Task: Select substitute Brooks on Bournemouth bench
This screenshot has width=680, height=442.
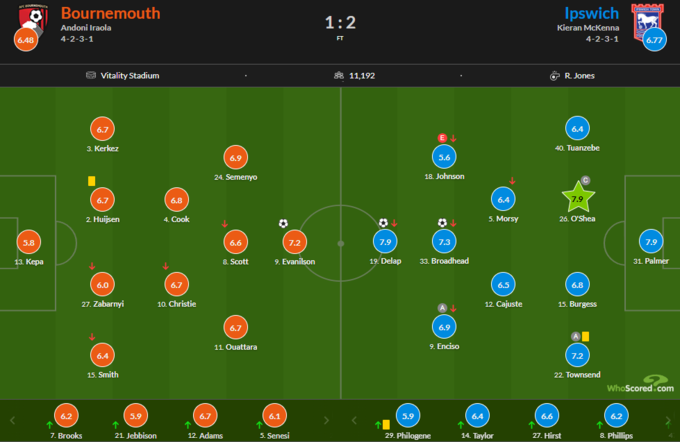Action: (x=67, y=416)
